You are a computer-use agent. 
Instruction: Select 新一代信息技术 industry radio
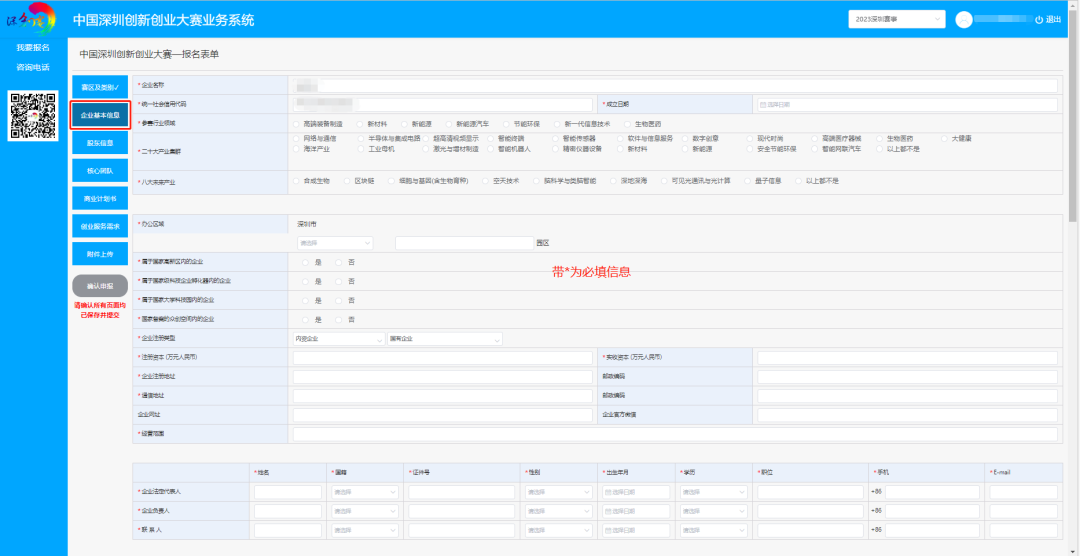tap(557, 124)
